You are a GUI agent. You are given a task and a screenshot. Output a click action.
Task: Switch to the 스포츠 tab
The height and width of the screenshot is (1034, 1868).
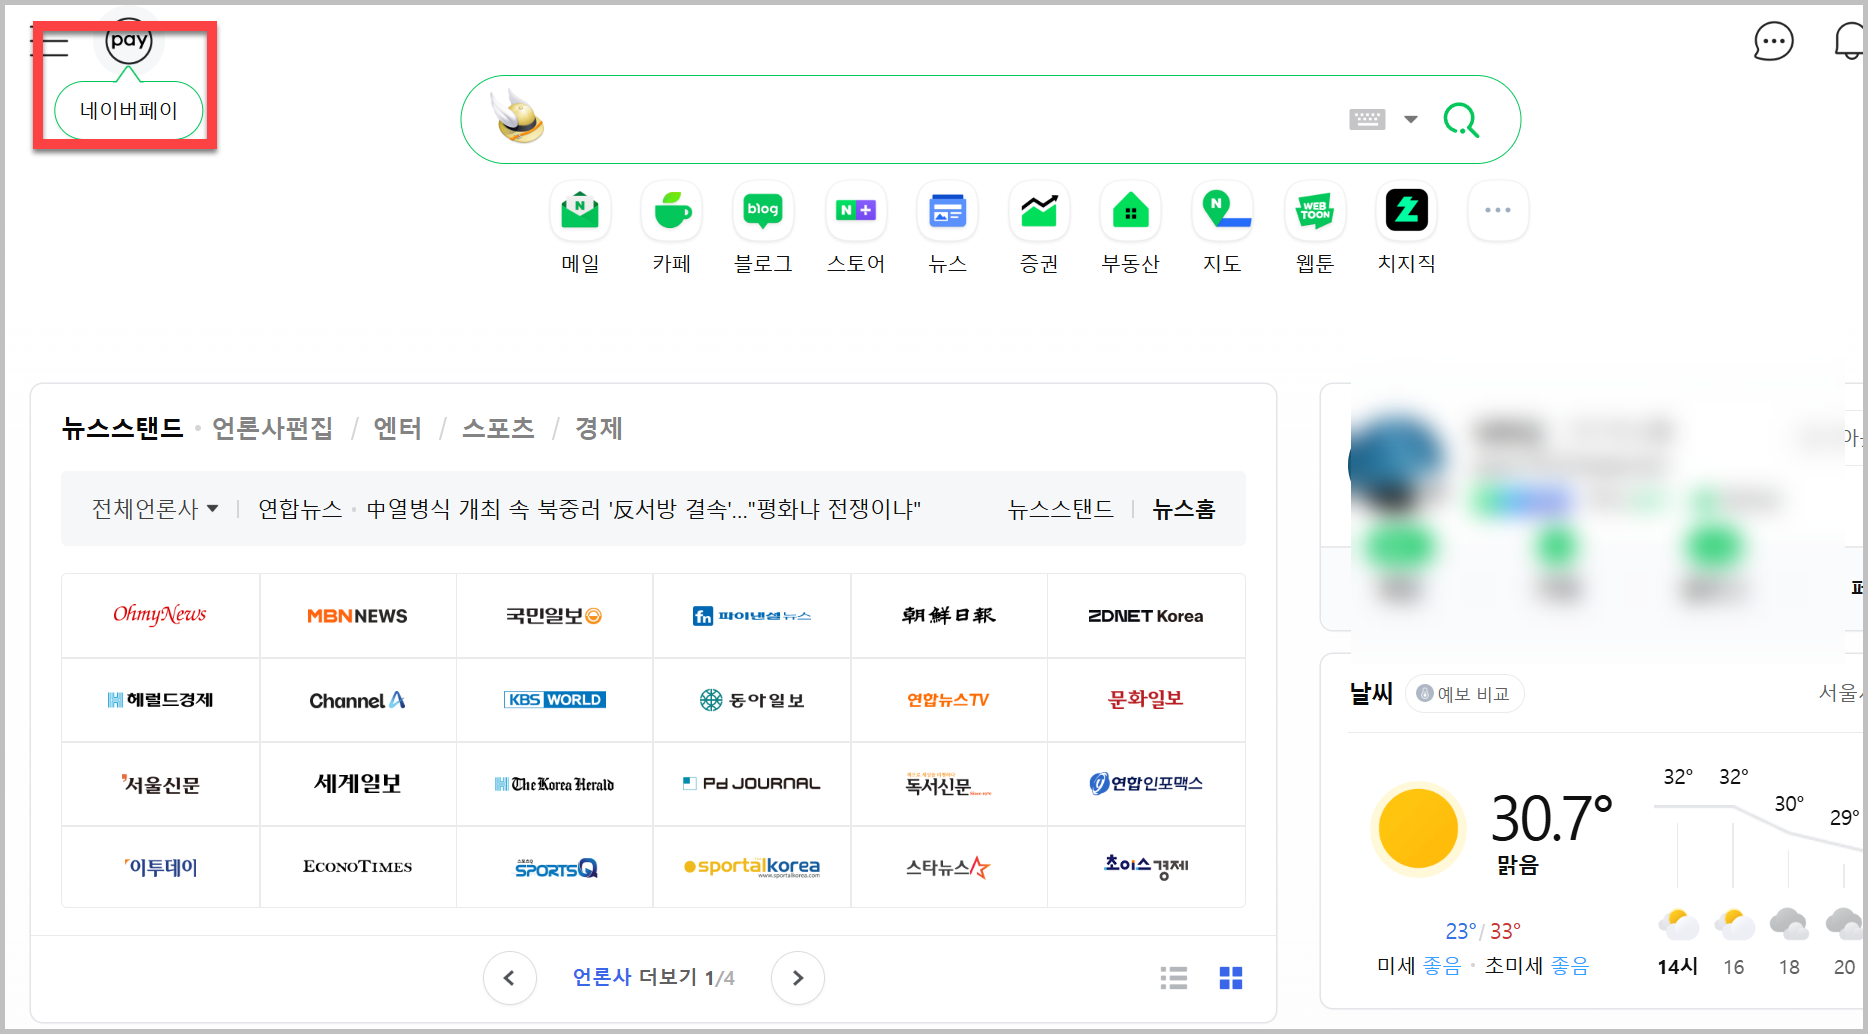click(498, 429)
